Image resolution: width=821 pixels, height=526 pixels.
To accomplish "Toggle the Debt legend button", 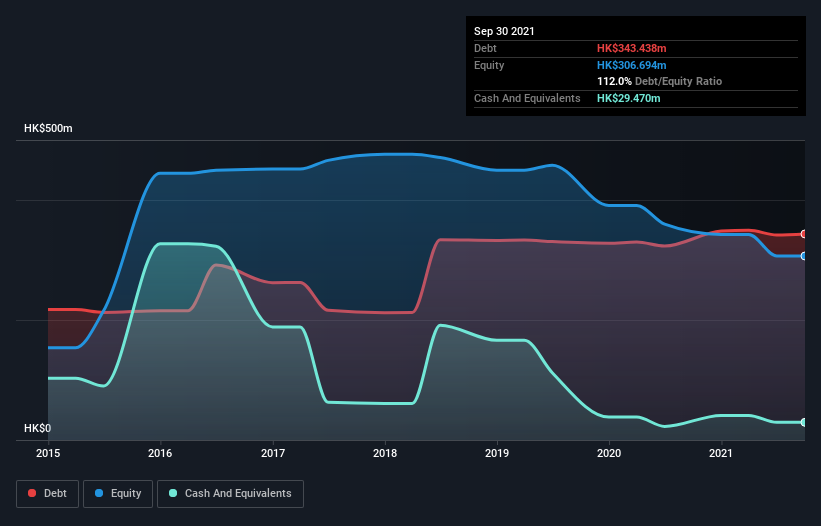I will point(48,494).
